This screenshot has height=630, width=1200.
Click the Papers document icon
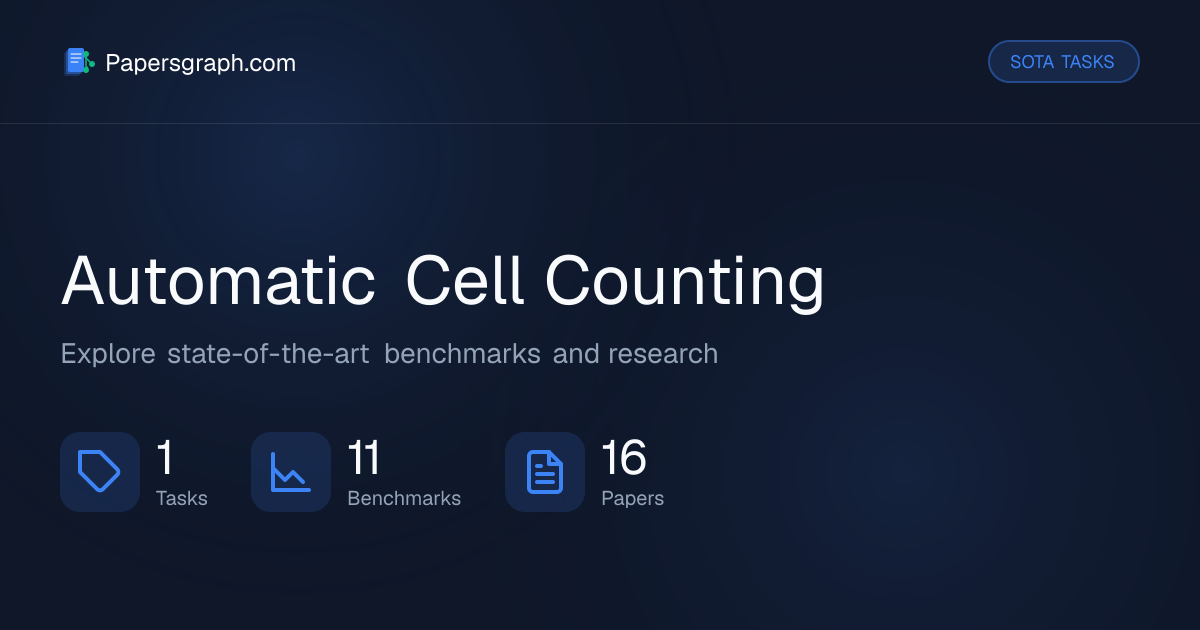click(x=544, y=472)
